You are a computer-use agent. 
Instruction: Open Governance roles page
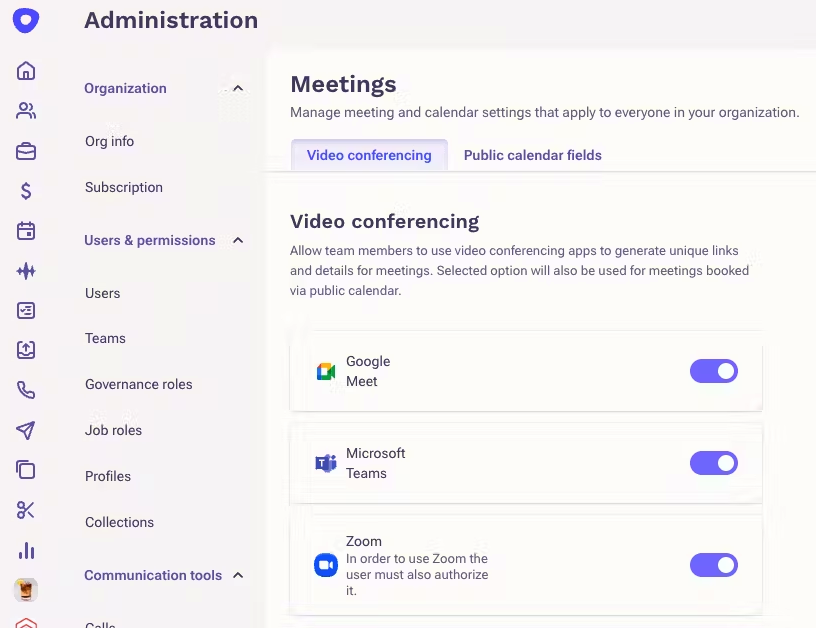[x=138, y=385]
